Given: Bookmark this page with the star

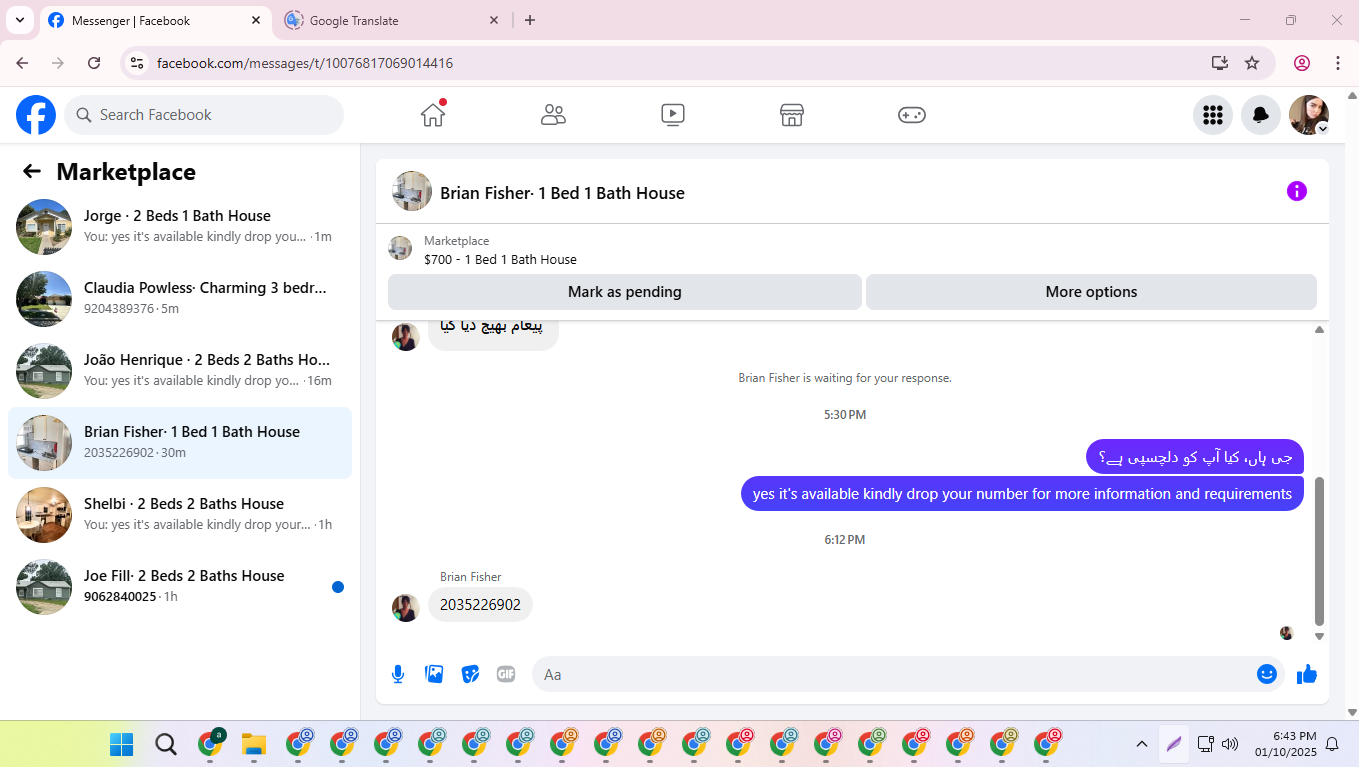Looking at the screenshot, I should pos(1252,63).
